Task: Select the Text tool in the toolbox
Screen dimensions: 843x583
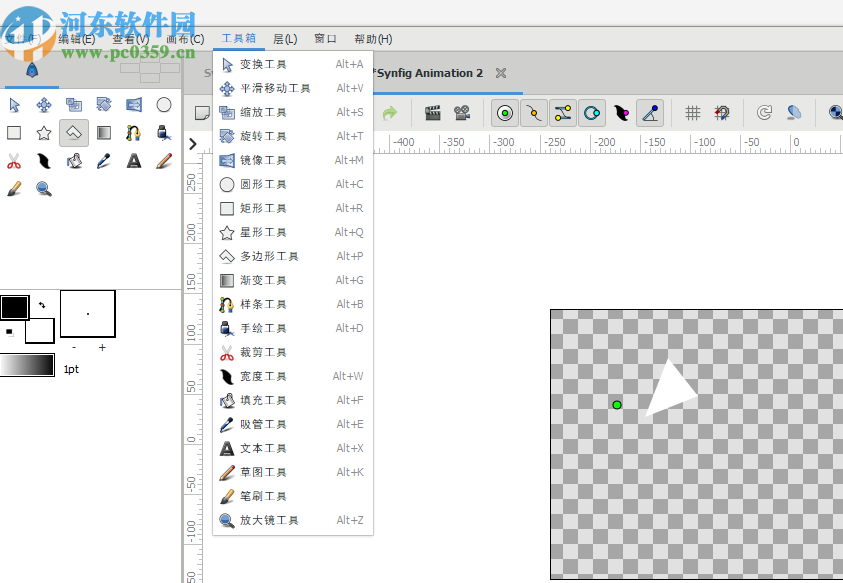Action: point(133,160)
